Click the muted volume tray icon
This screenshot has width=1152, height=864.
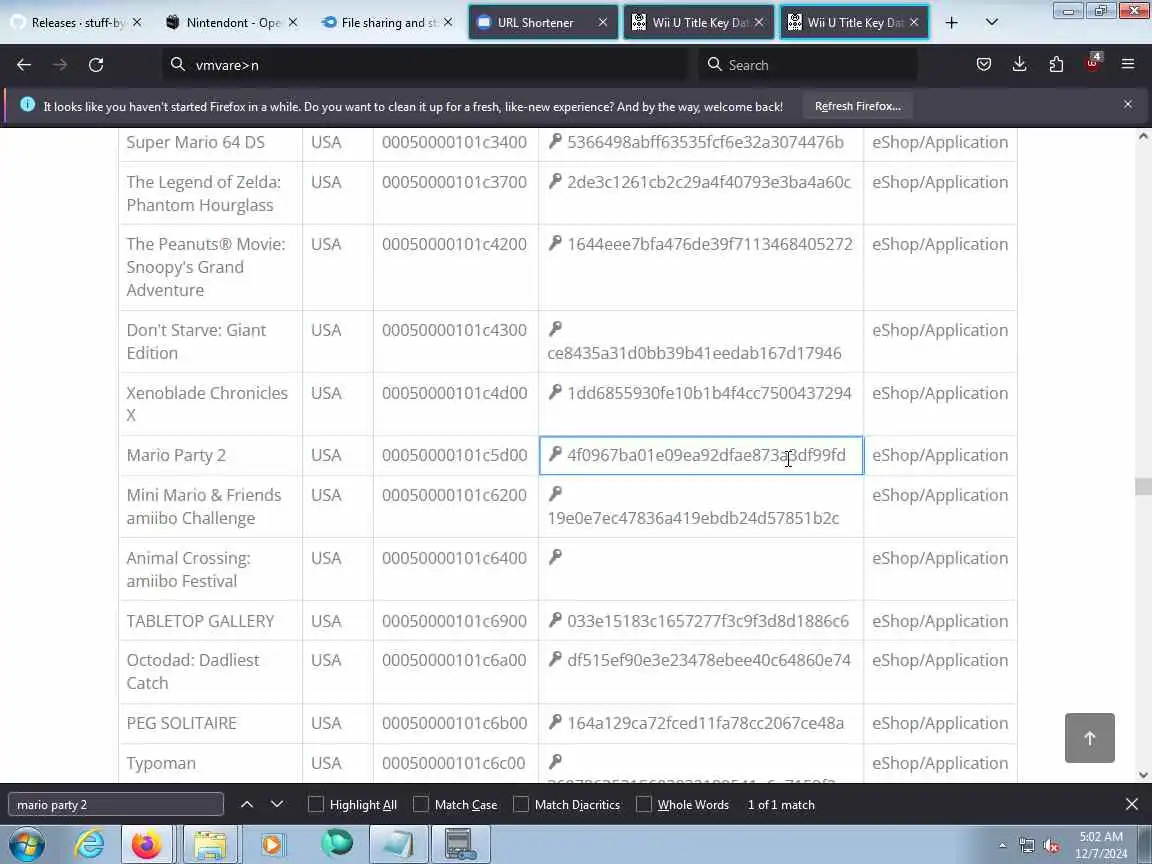[1051, 846]
